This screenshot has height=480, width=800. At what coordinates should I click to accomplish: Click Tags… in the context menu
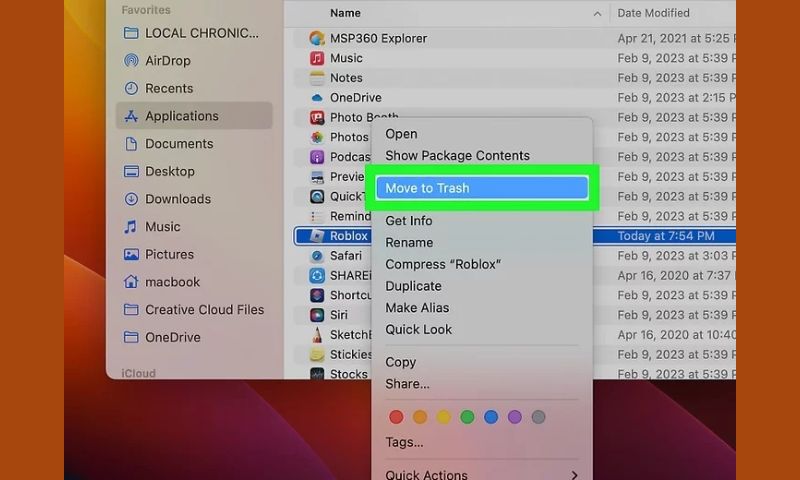(x=404, y=442)
